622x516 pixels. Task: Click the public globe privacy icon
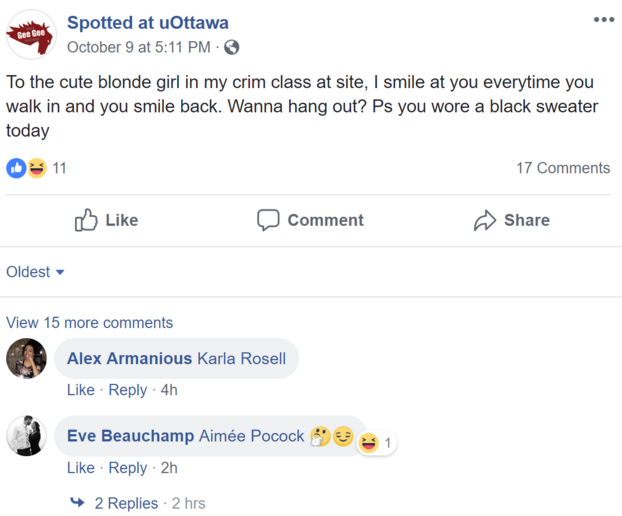pos(232,47)
